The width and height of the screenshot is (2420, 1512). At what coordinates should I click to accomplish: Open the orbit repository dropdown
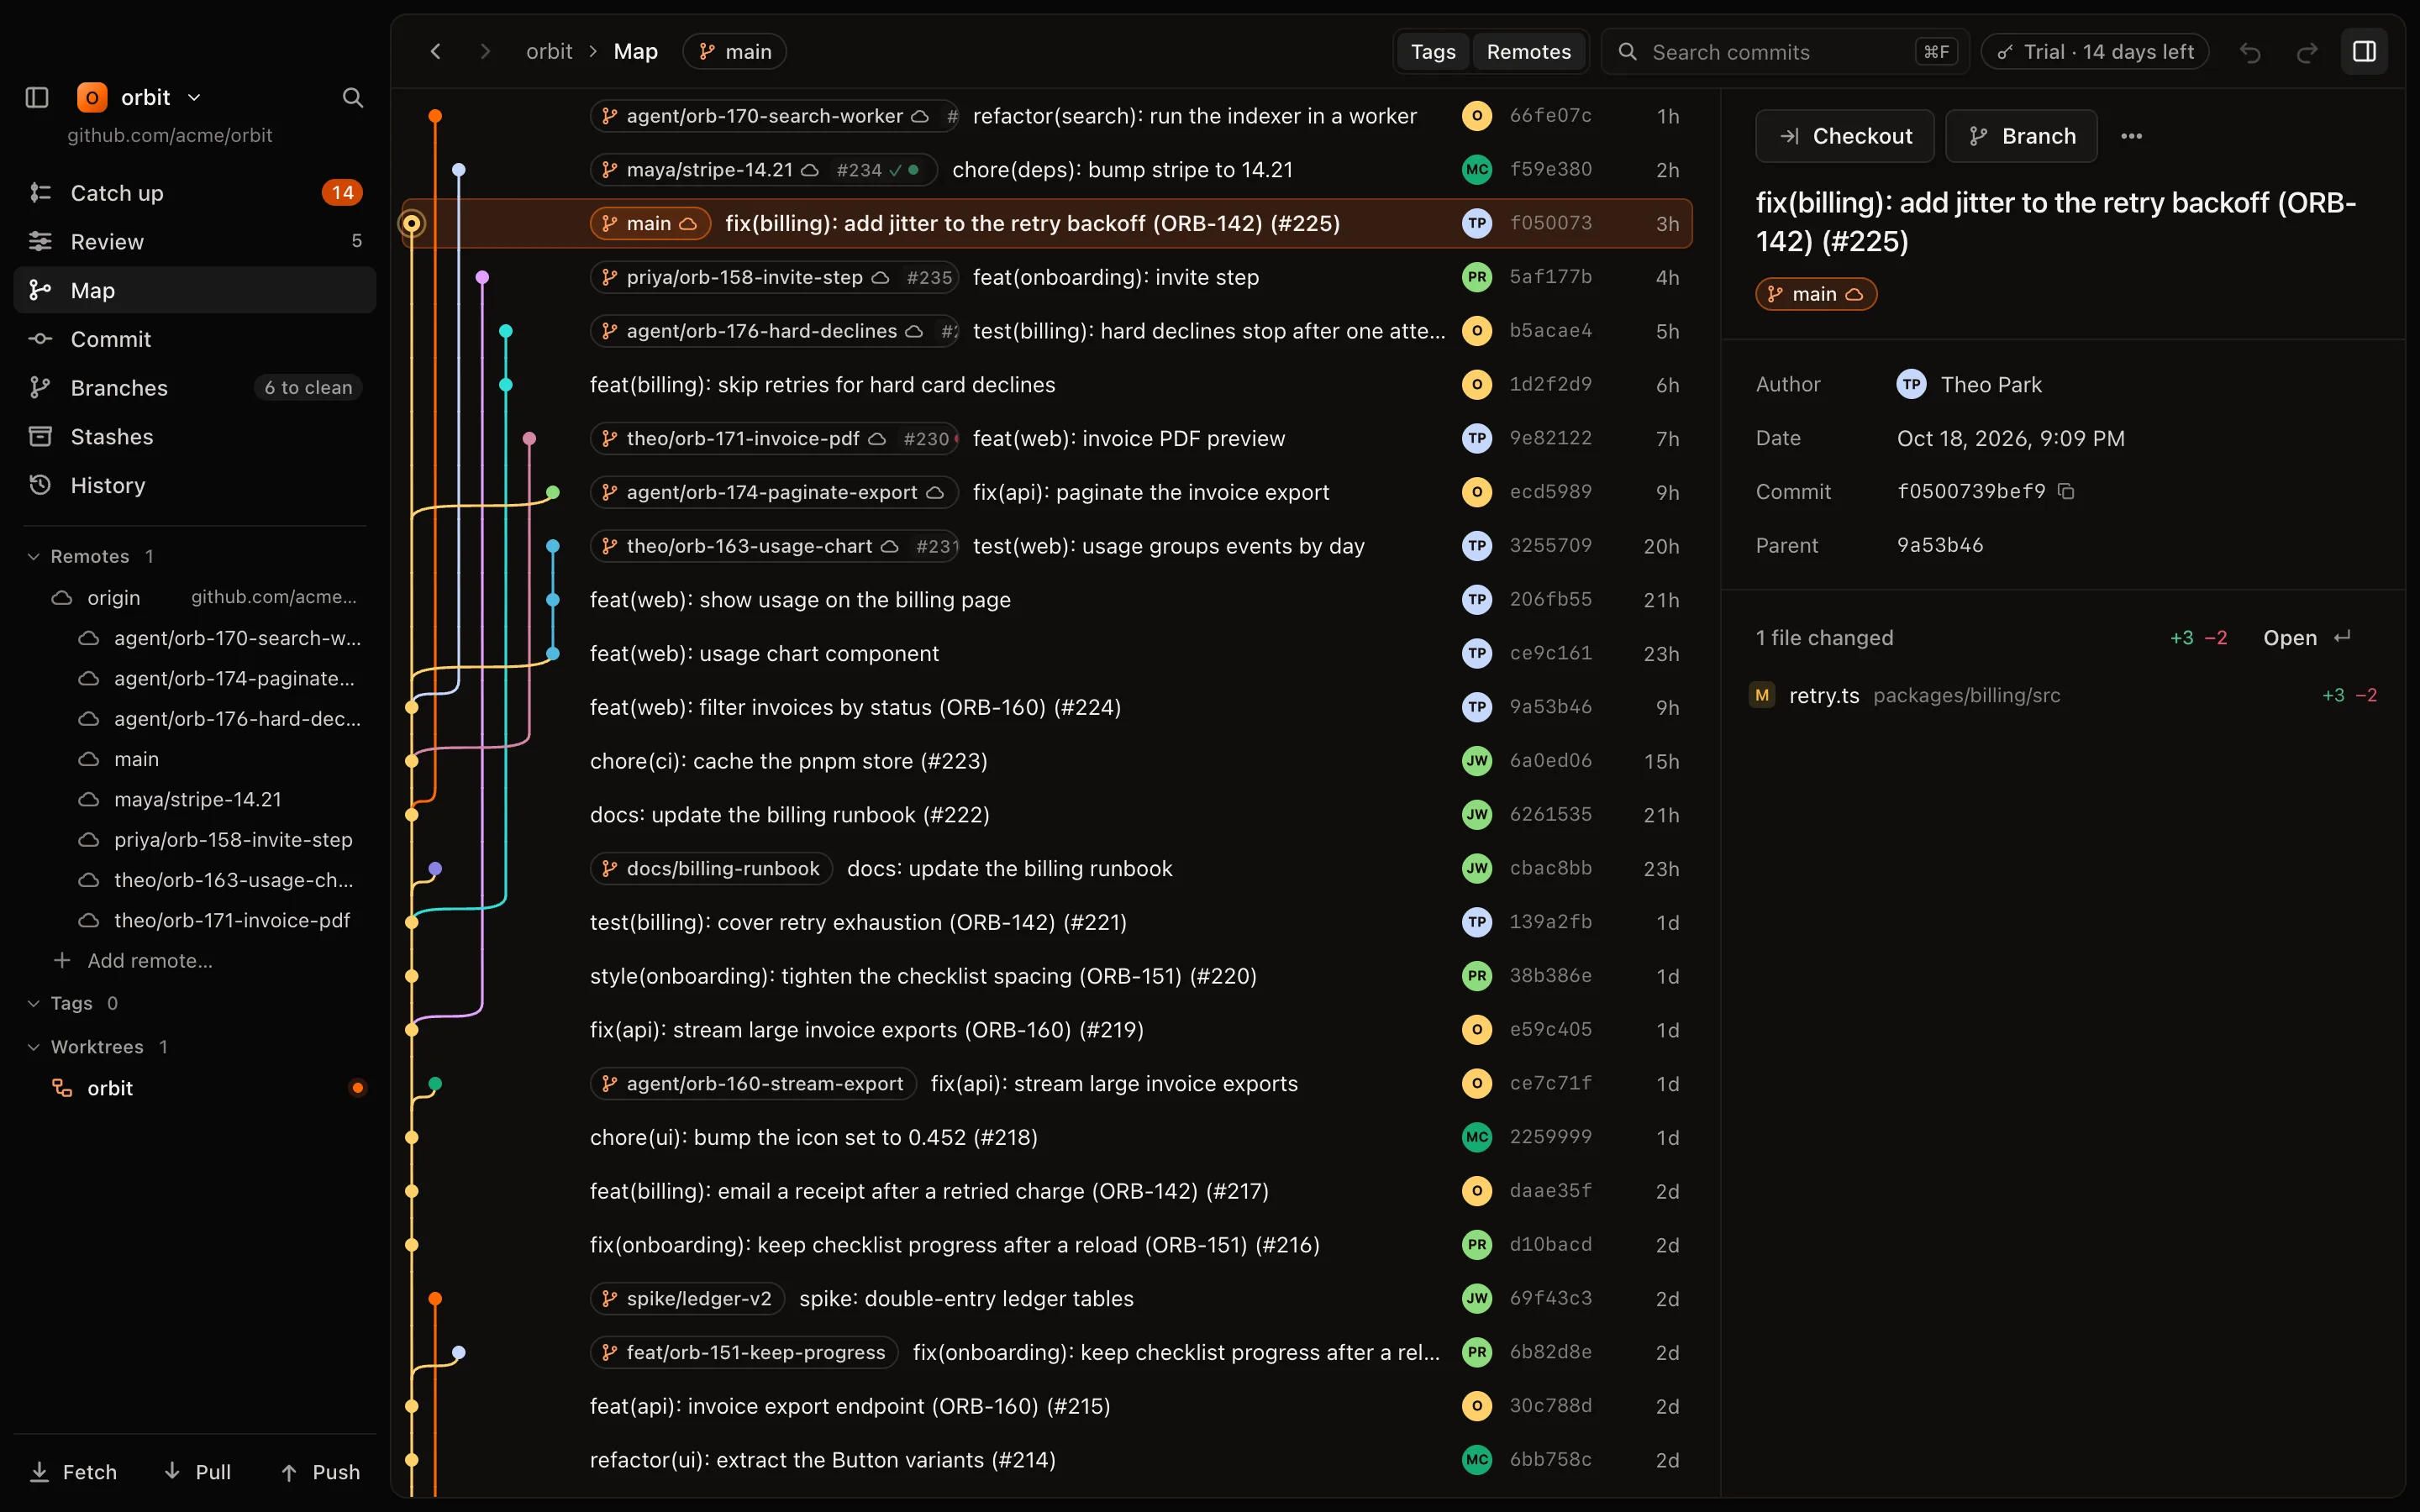(x=139, y=97)
